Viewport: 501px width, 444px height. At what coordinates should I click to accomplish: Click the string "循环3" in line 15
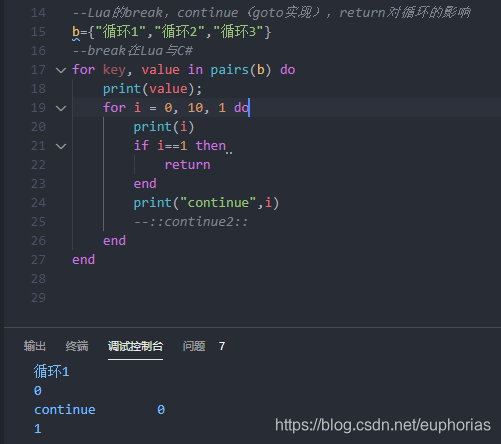click(239, 32)
